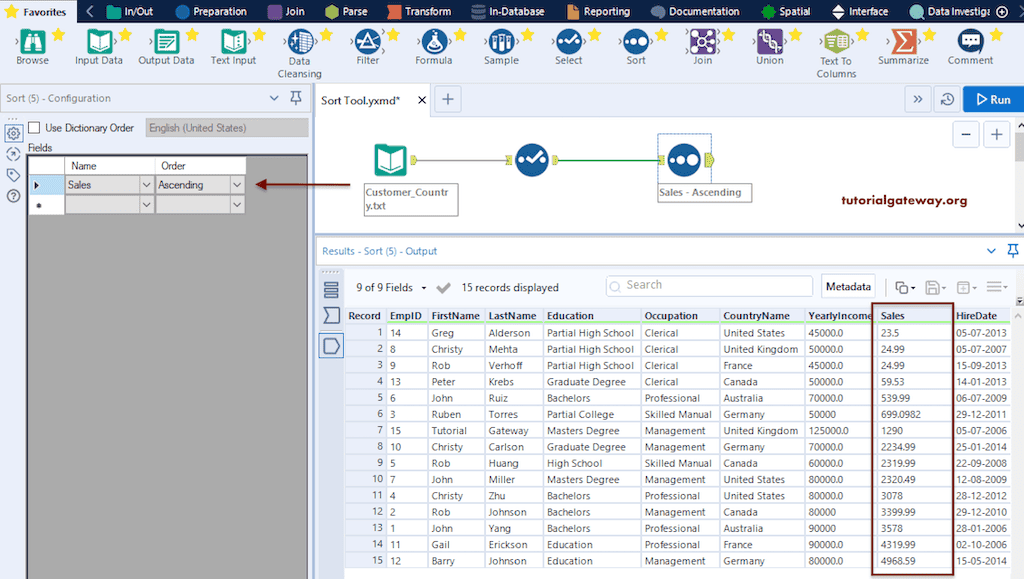Viewport: 1024px width, 579px height.
Task: Pick the Filter tool from palette
Action: [367, 42]
